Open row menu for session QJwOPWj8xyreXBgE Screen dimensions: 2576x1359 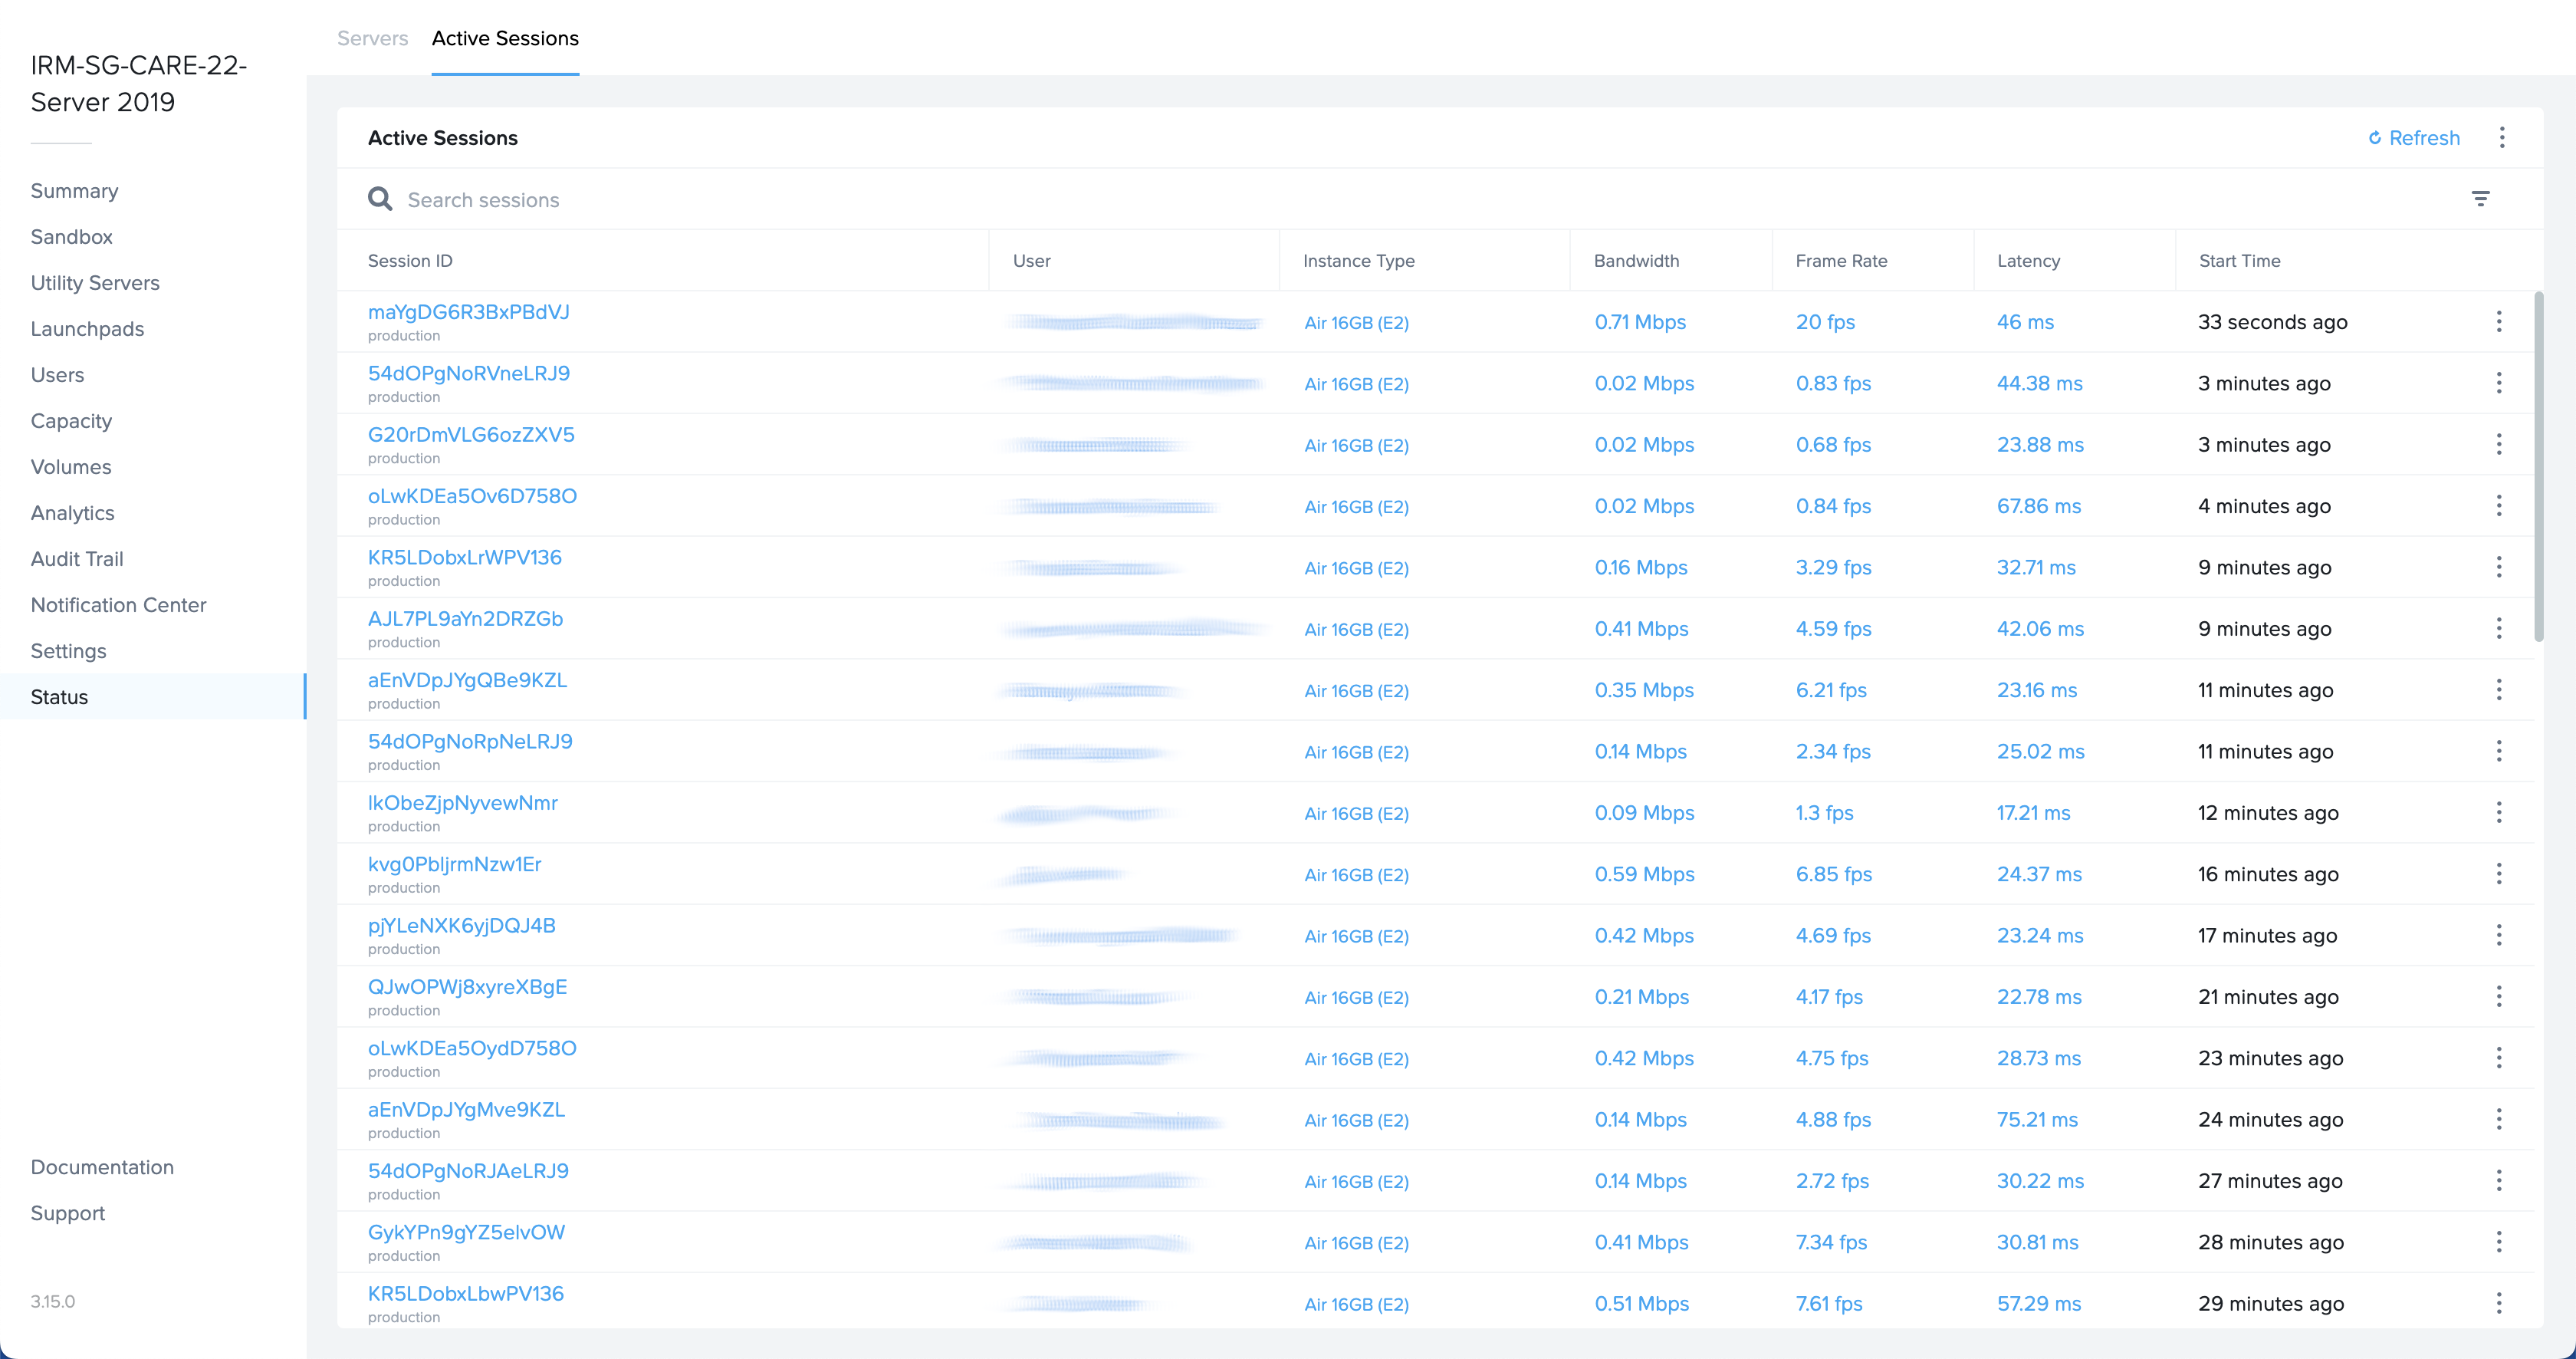(2498, 997)
